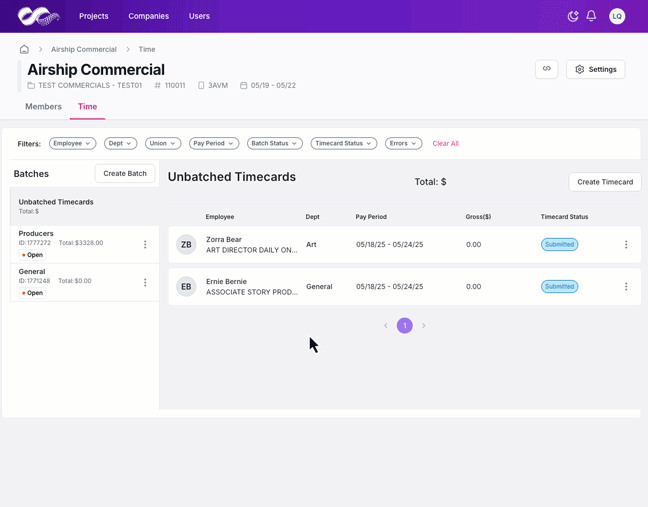648x507 pixels.
Task: Open General batch three-dot menu
Action: click(145, 283)
